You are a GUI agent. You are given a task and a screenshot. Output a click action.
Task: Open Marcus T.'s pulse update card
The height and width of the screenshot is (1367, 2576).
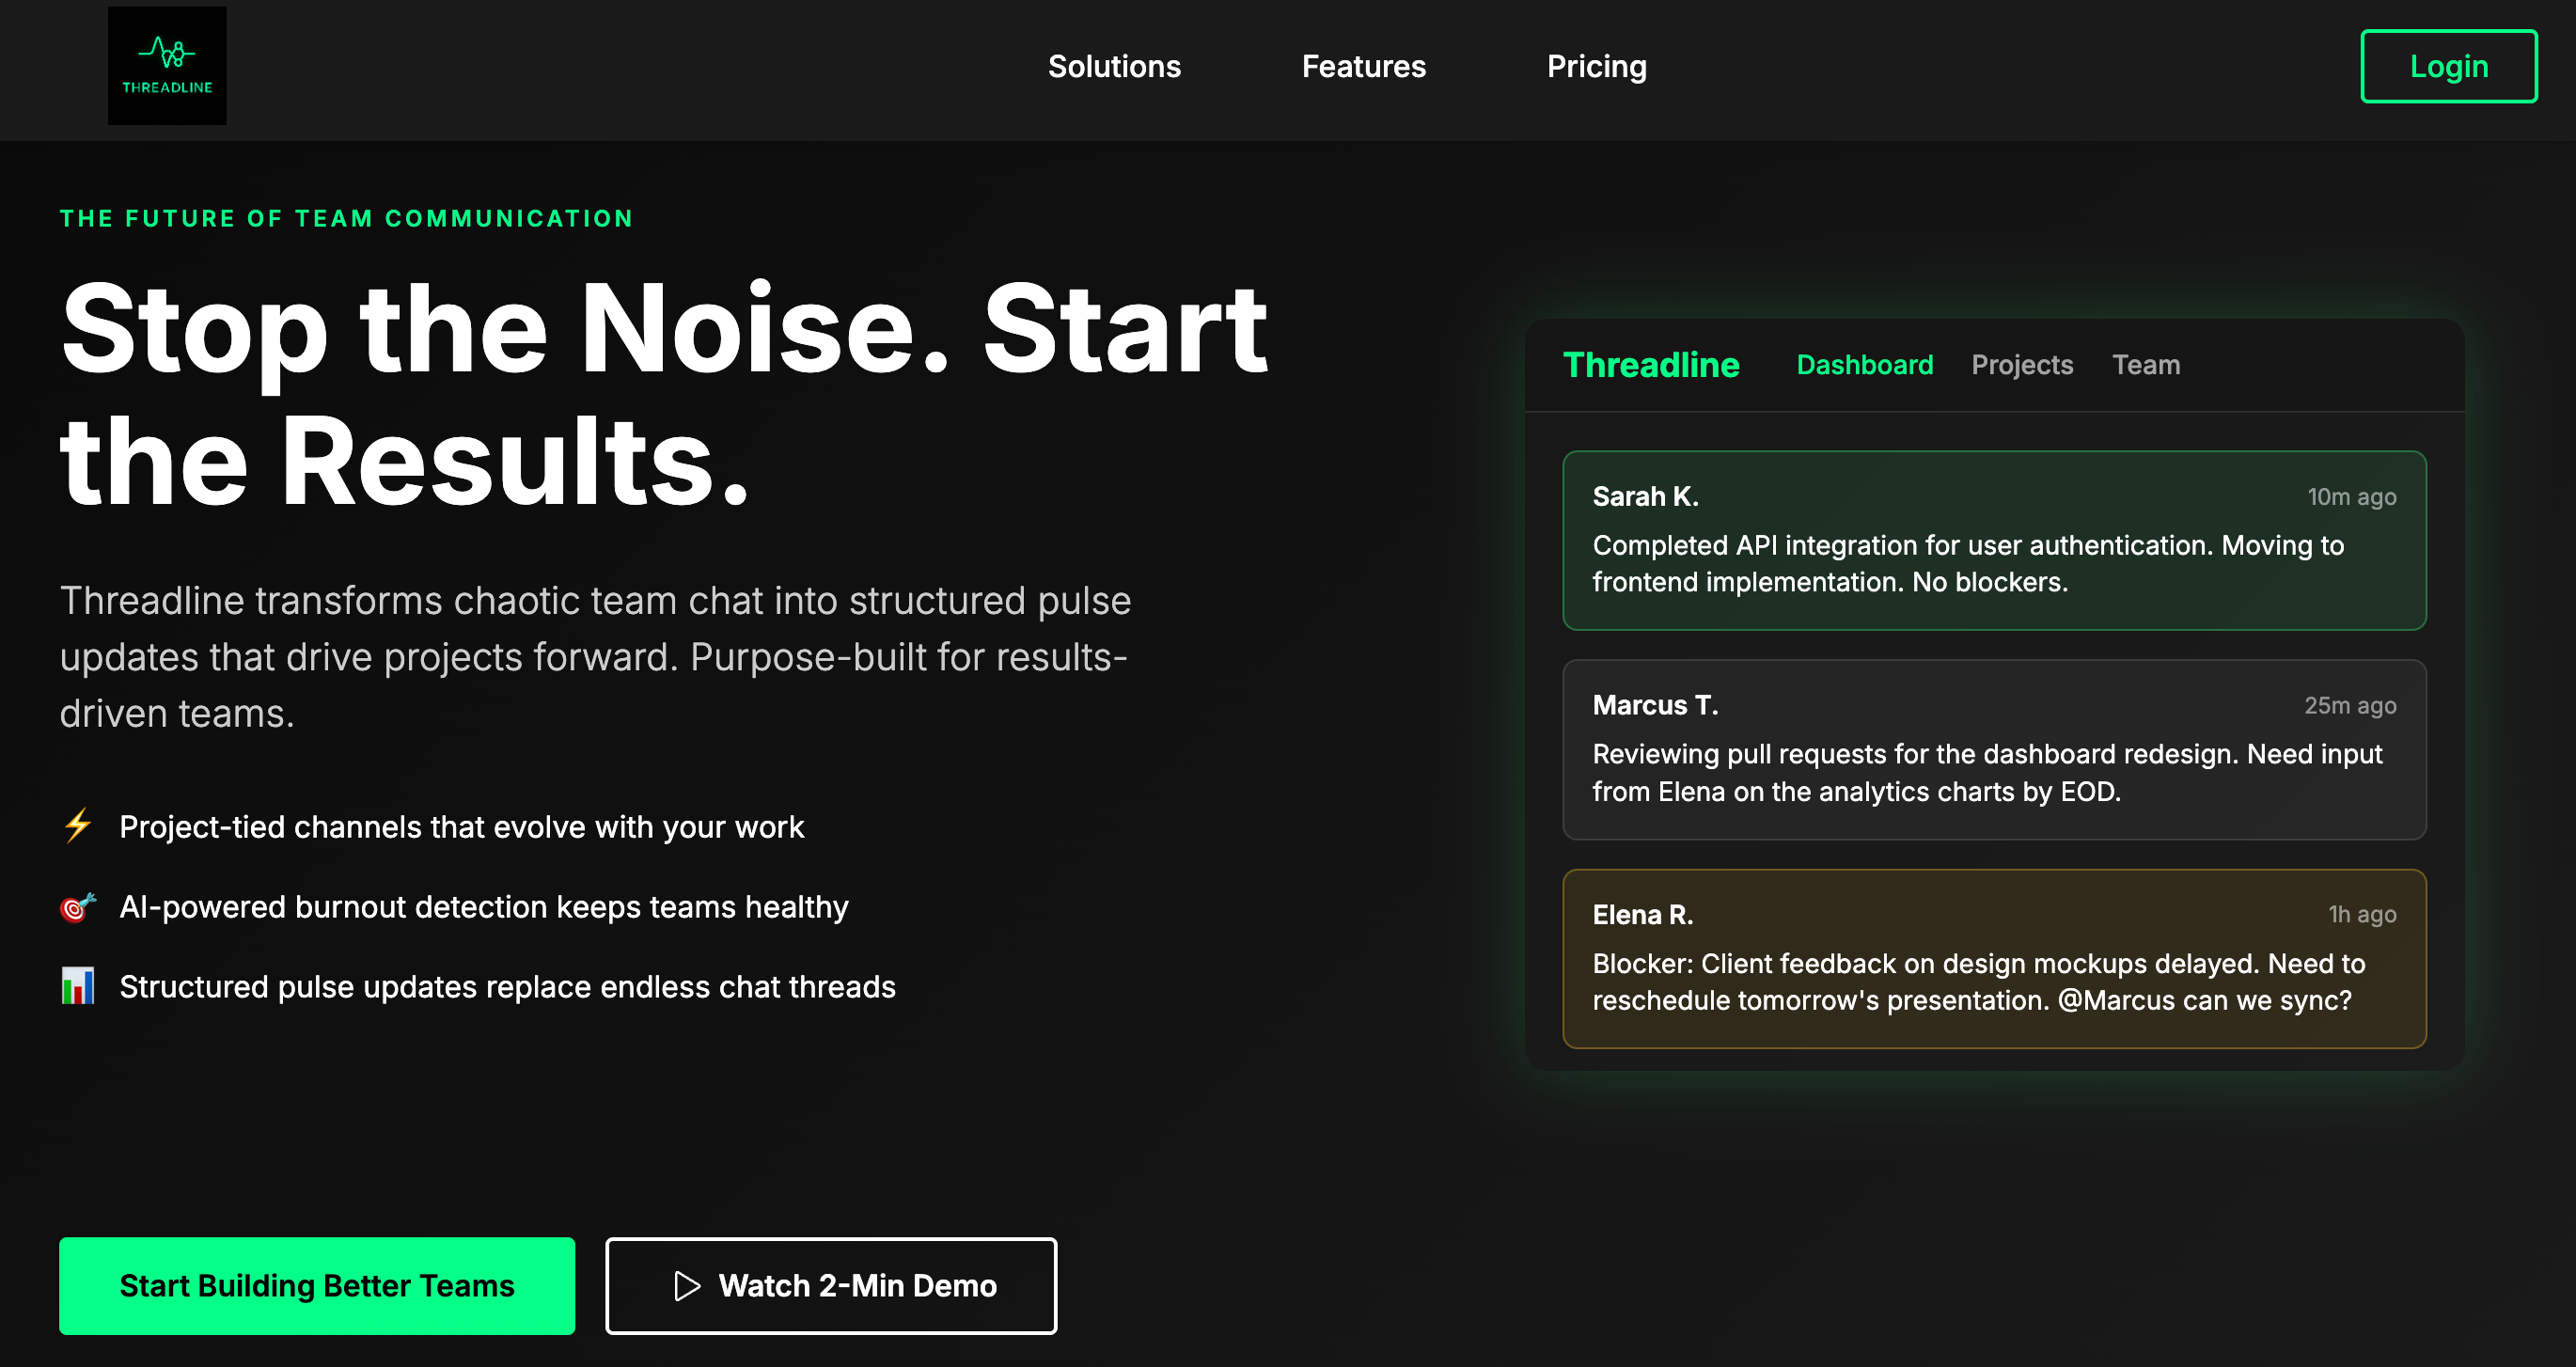(1993, 749)
